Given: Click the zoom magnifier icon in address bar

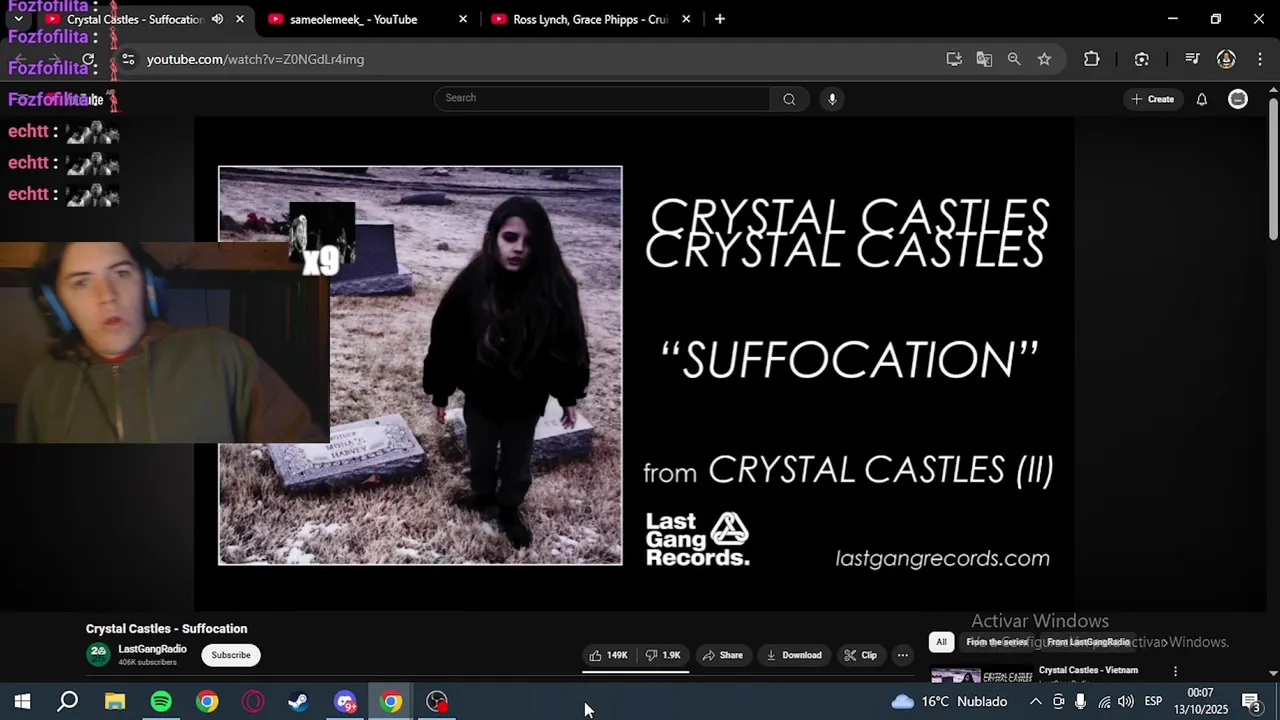Looking at the screenshot, I should (1014, 59).
